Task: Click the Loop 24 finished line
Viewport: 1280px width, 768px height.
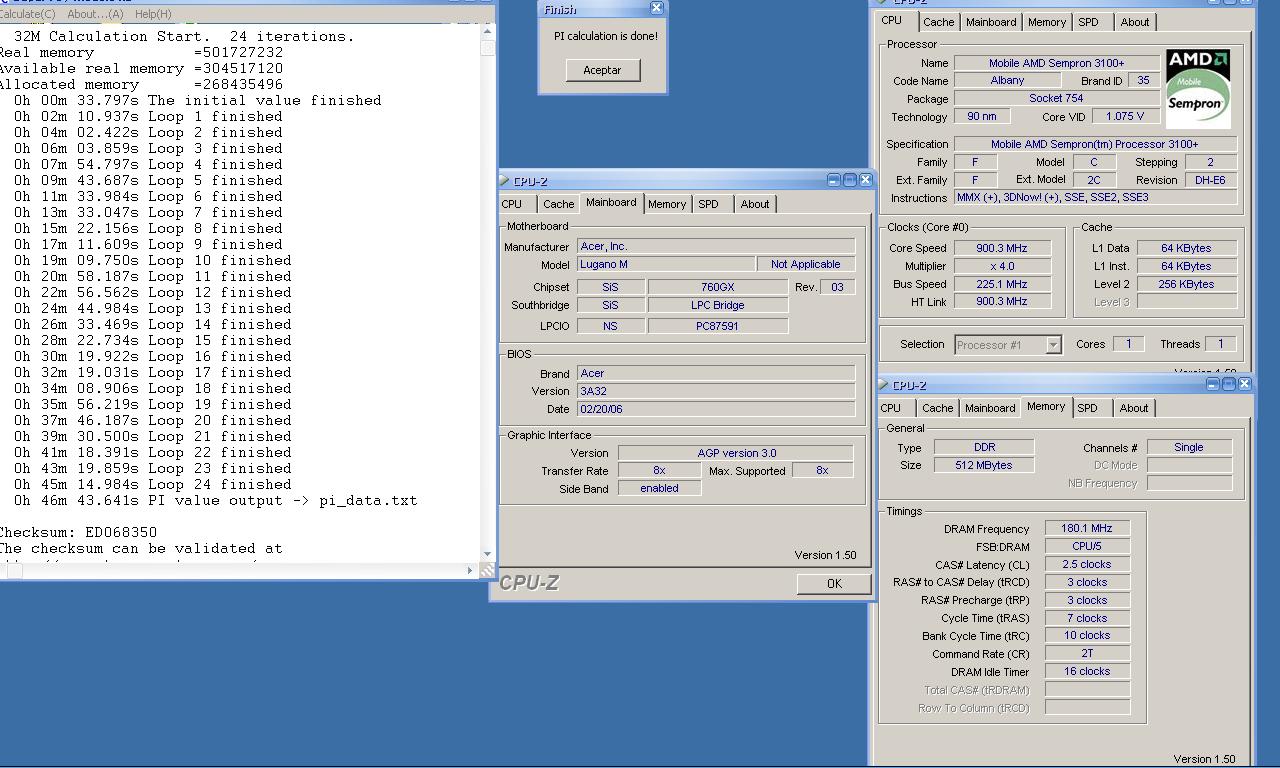Action: click(x=152, y=484)
